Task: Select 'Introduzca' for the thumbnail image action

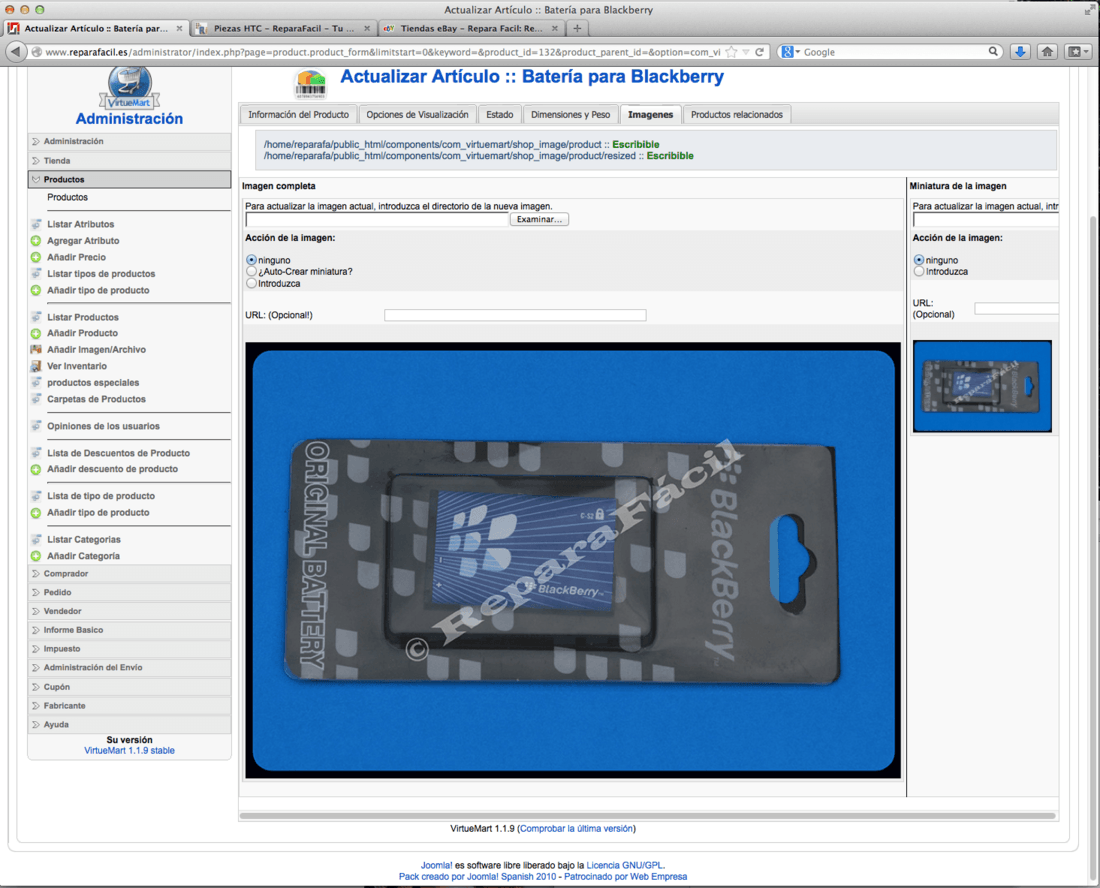Action: click(919, 271)
